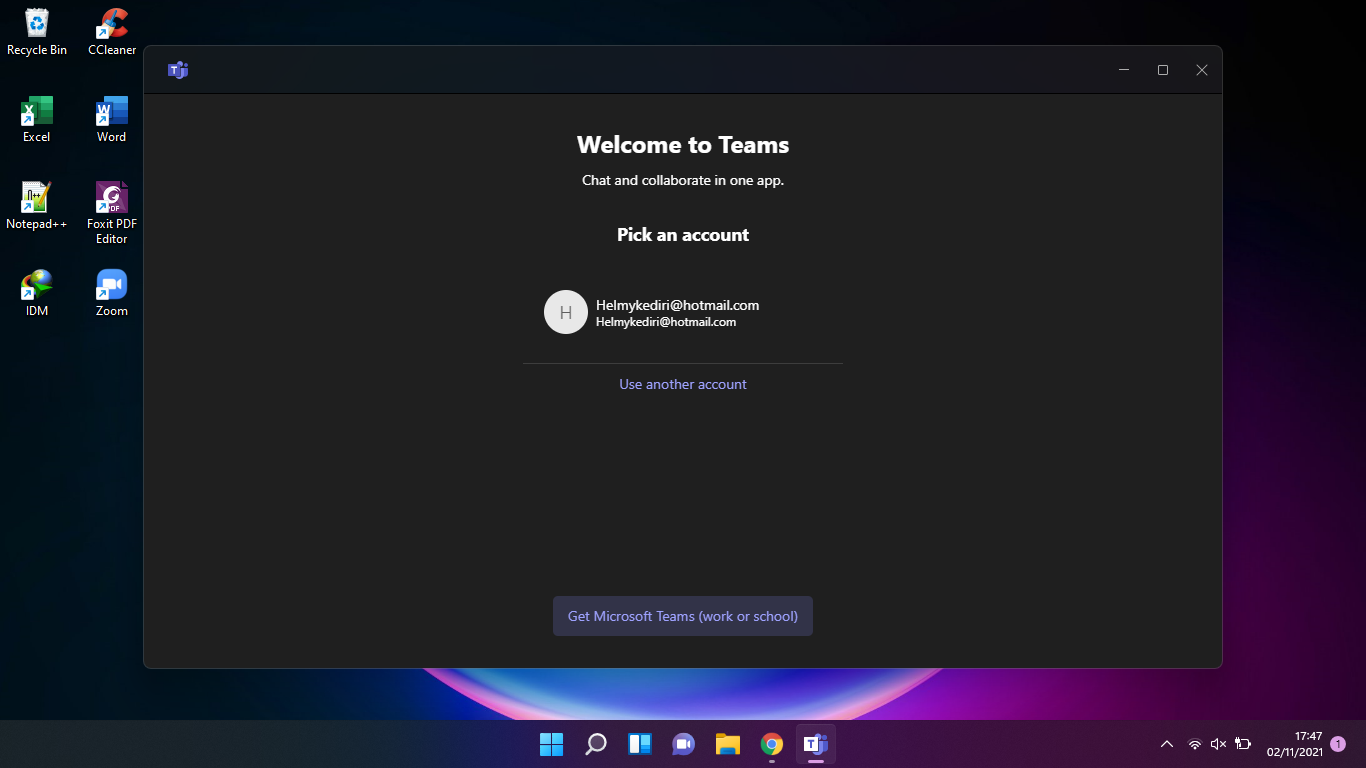Maximize the Teams window
Viewport: 1366px width, 768px height.
click(x=1163, y=70)
